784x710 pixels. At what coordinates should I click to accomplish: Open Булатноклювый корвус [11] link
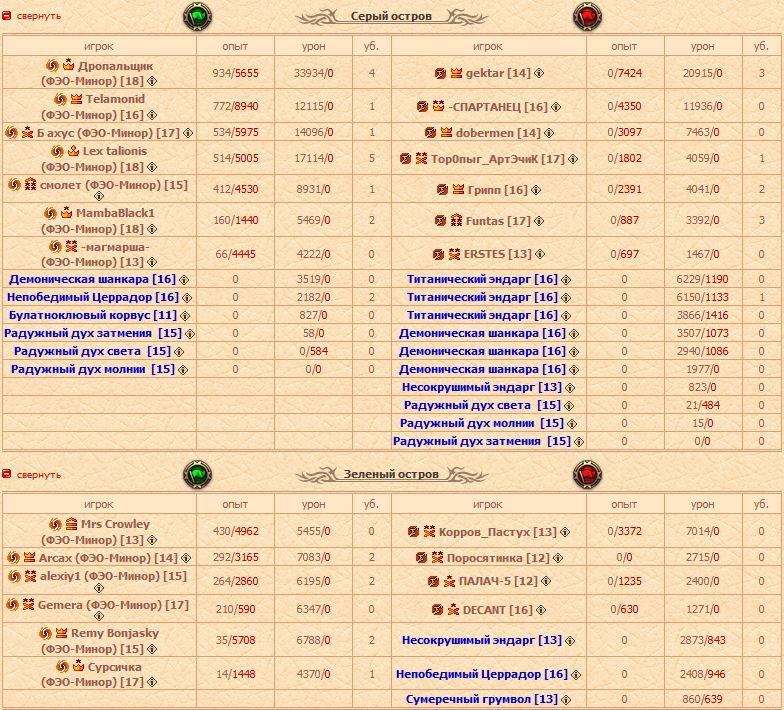pos(92,315)
